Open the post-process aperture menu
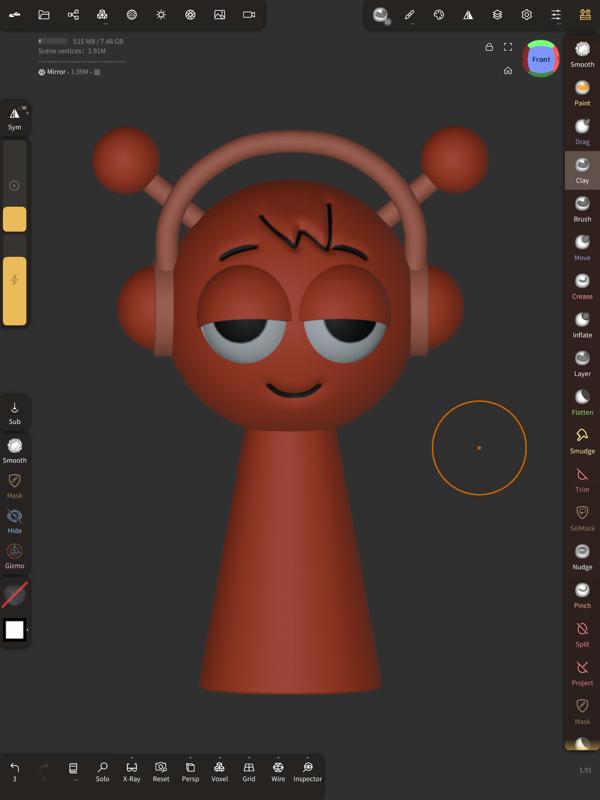 (190, 15)
